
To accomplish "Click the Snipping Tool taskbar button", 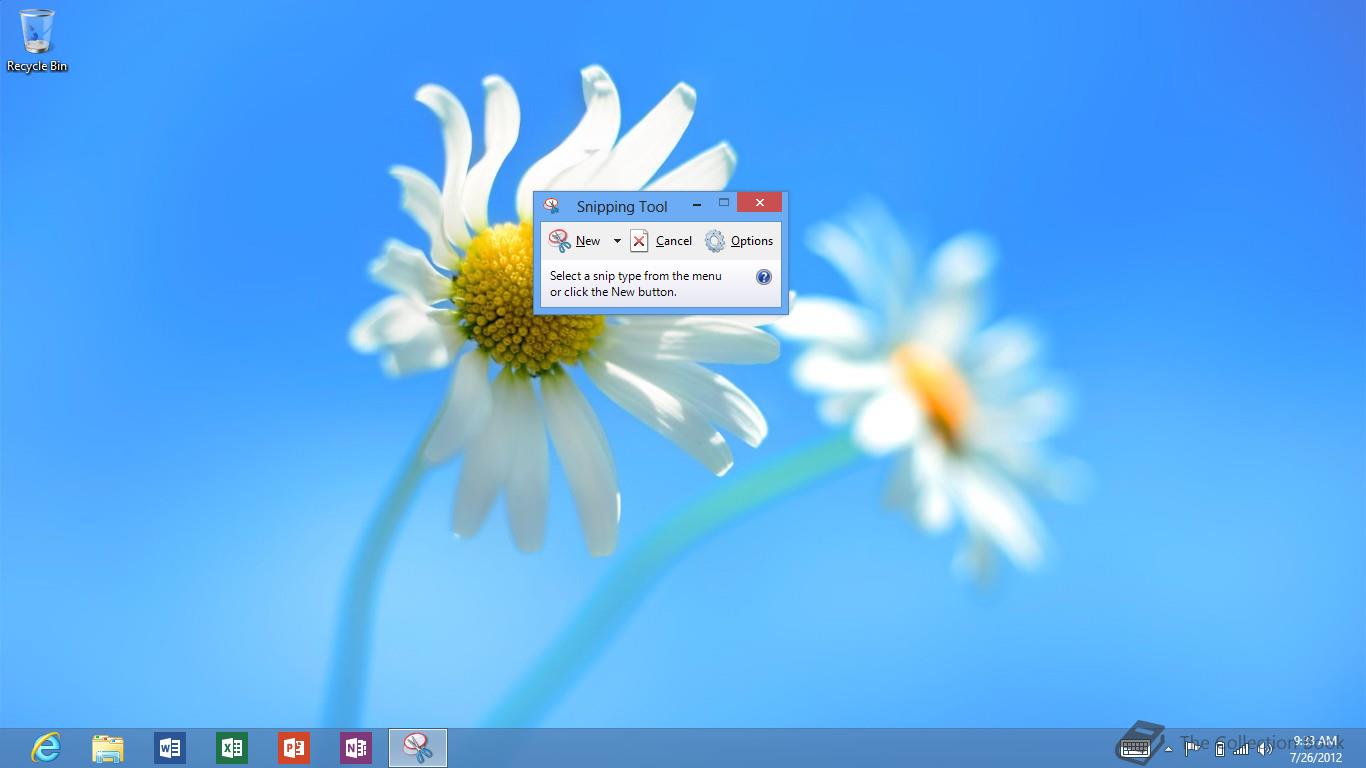I will click(418, 748).
